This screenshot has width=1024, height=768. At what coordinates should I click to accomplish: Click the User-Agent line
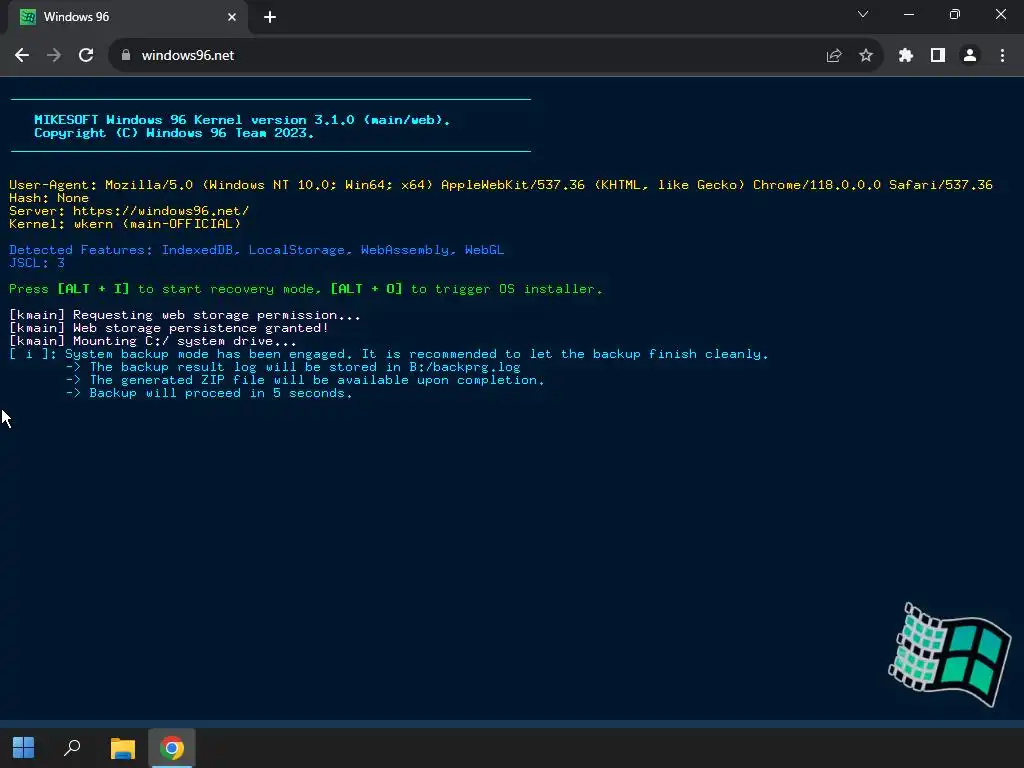click(501, 185)
